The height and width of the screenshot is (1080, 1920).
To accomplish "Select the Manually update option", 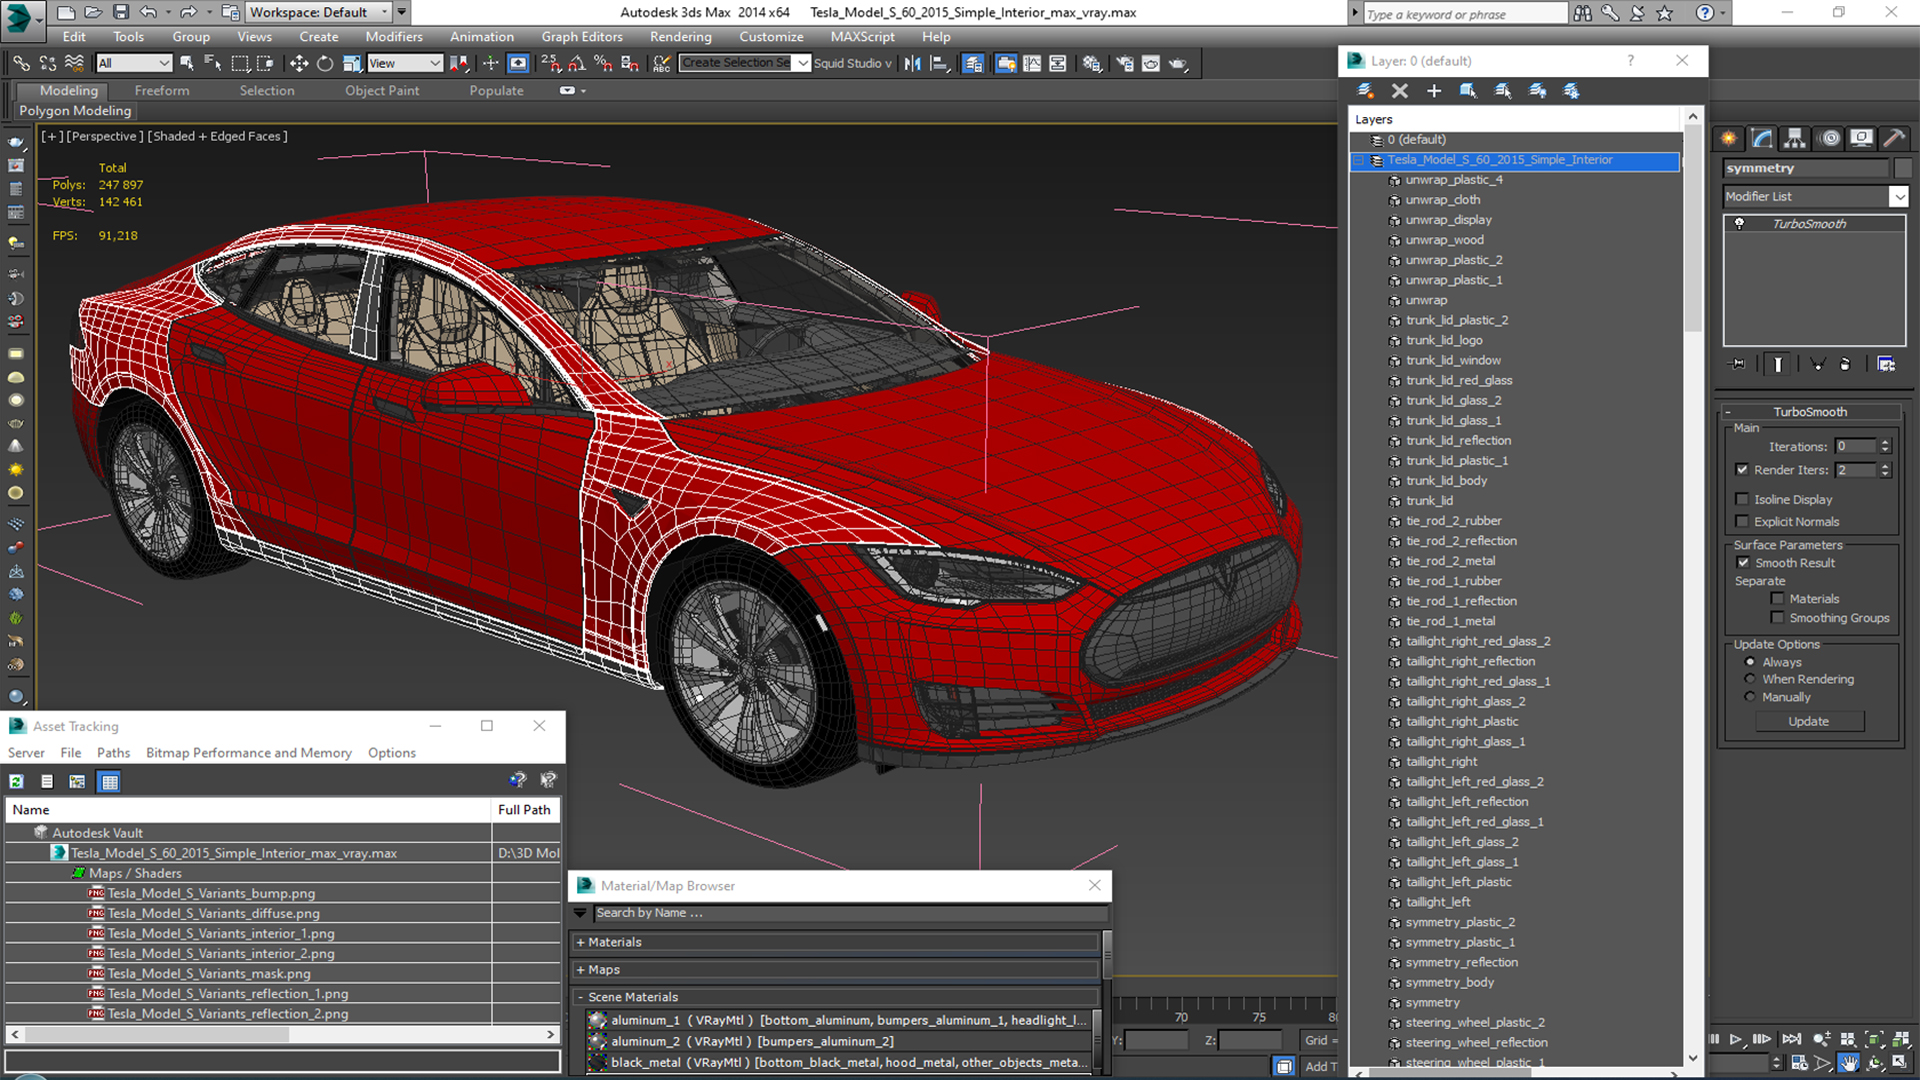I will pos(1750,697).
